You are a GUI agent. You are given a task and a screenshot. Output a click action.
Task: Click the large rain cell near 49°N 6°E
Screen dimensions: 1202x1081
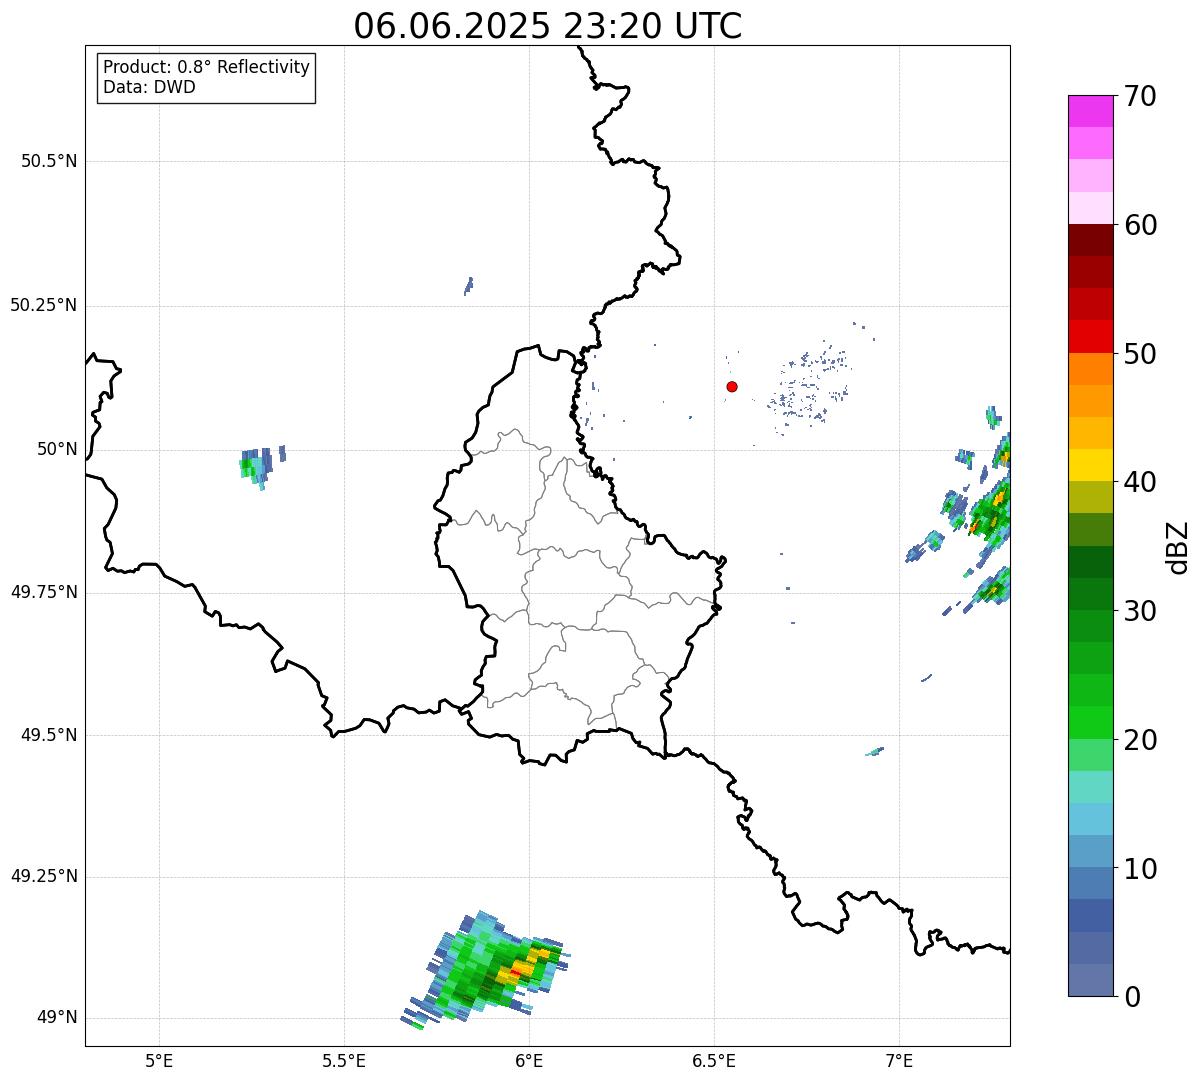coord(487,970)
